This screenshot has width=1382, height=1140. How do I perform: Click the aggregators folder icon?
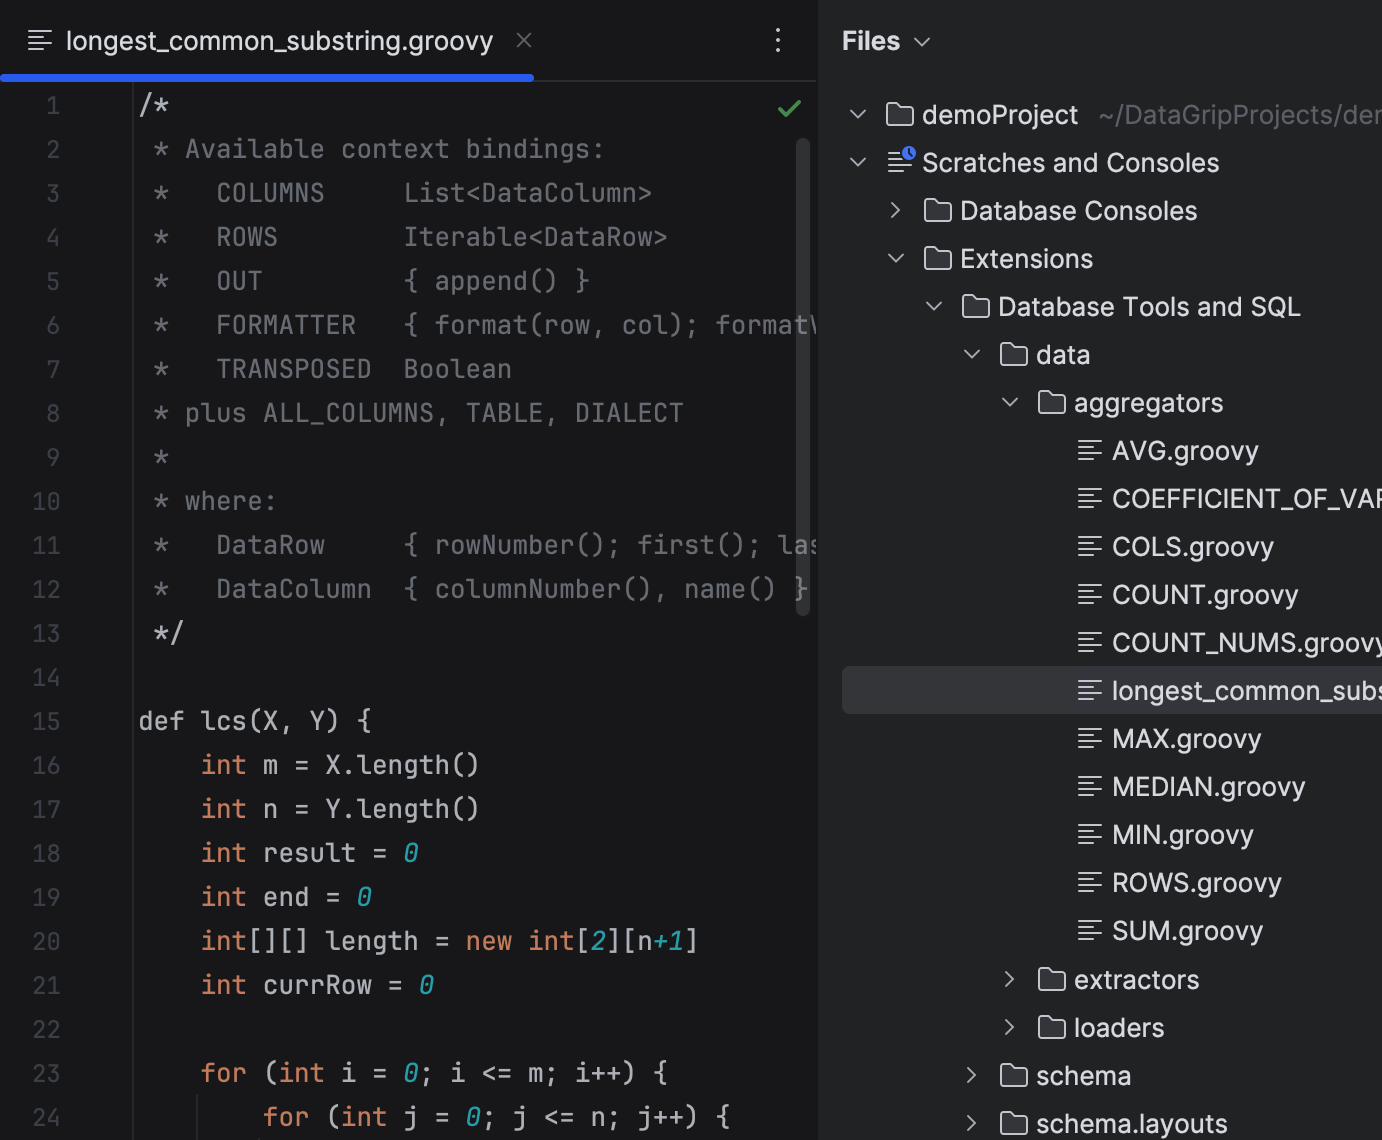pyautogui.click(x=1051, y=402)
